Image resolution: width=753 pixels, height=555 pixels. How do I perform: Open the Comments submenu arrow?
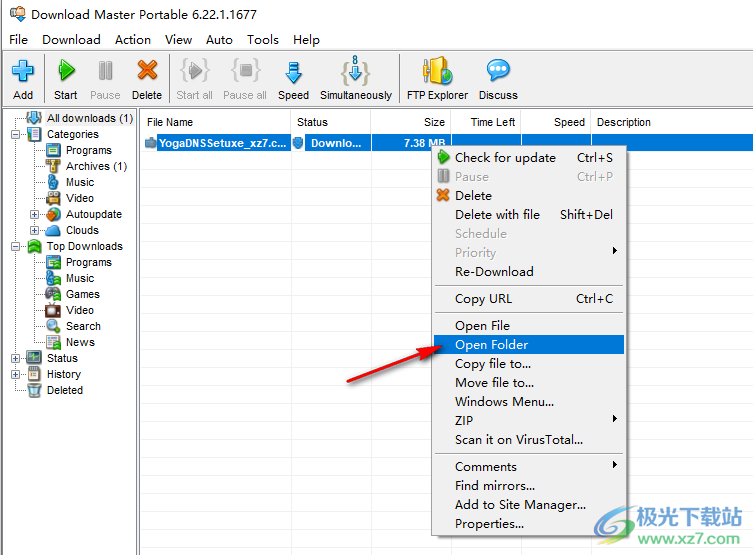[x=615, y=465]
